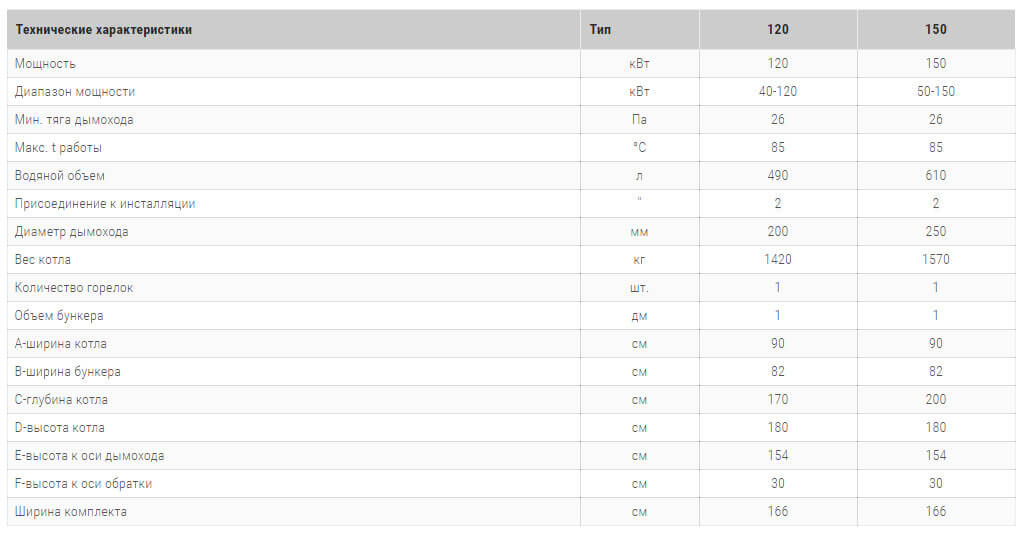Click the "Диапазон мощности" row label
The image size is (1021, 535).
point(75,92)
